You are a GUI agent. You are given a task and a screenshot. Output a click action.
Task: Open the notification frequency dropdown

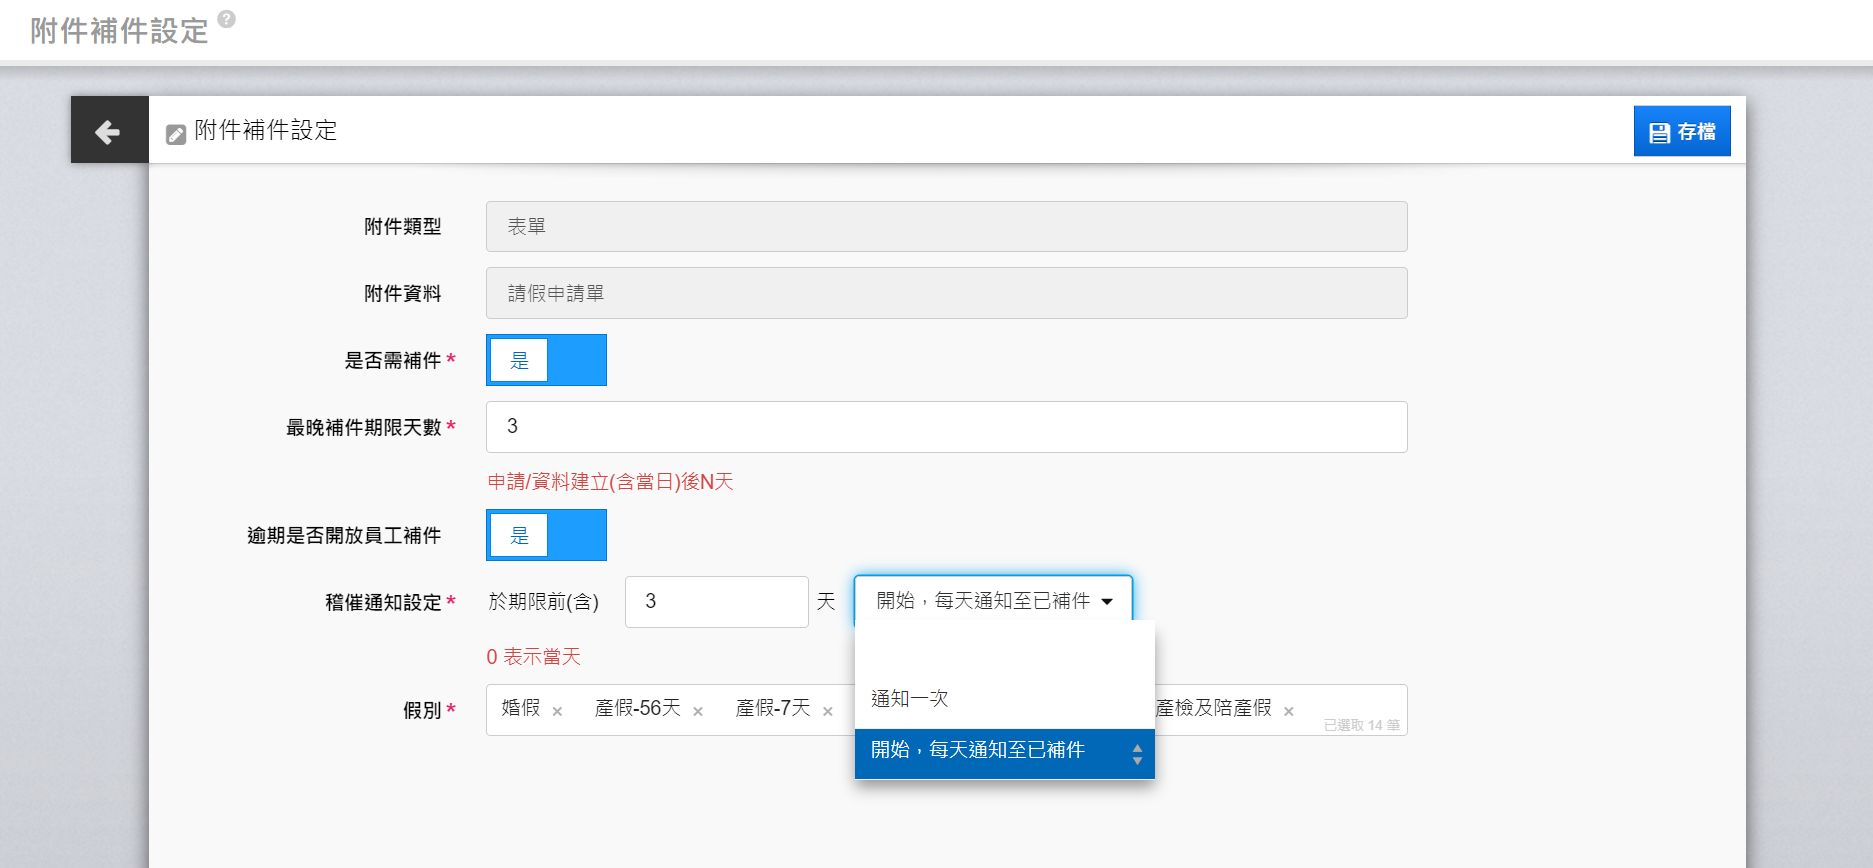coord(992,601)
